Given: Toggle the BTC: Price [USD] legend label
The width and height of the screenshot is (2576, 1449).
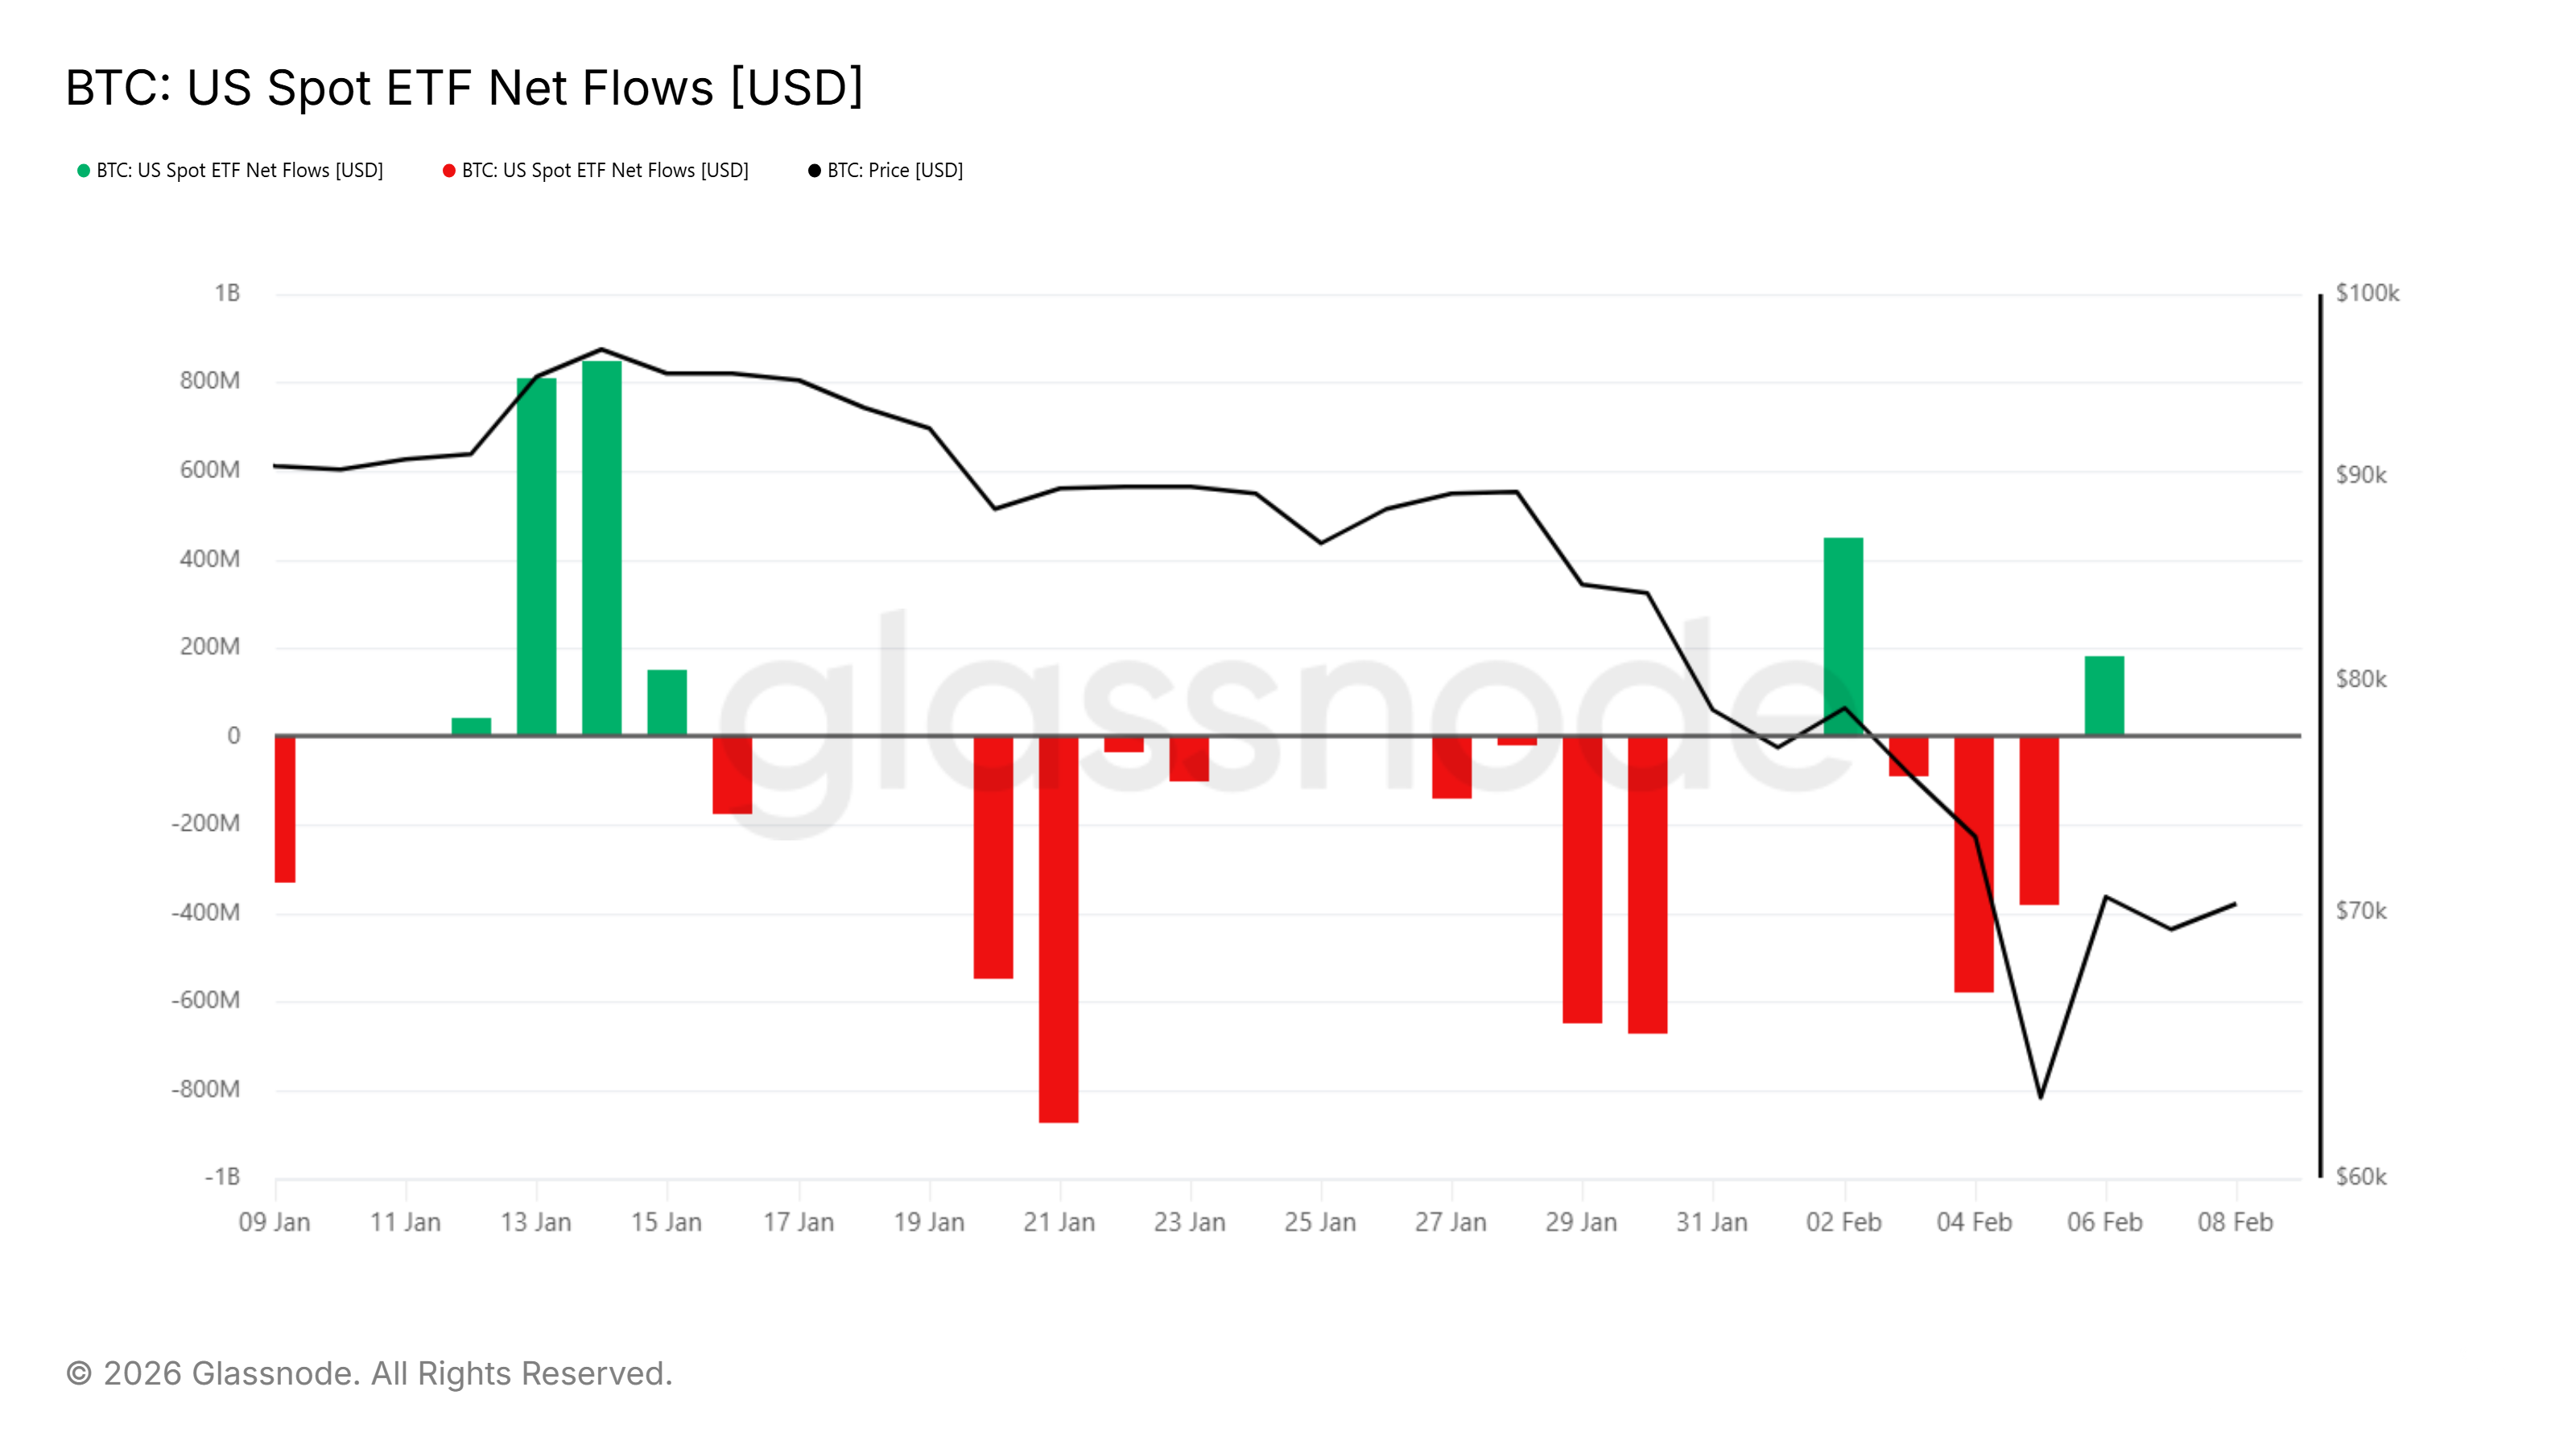Looking at the screenshot, I should point(894,171).
